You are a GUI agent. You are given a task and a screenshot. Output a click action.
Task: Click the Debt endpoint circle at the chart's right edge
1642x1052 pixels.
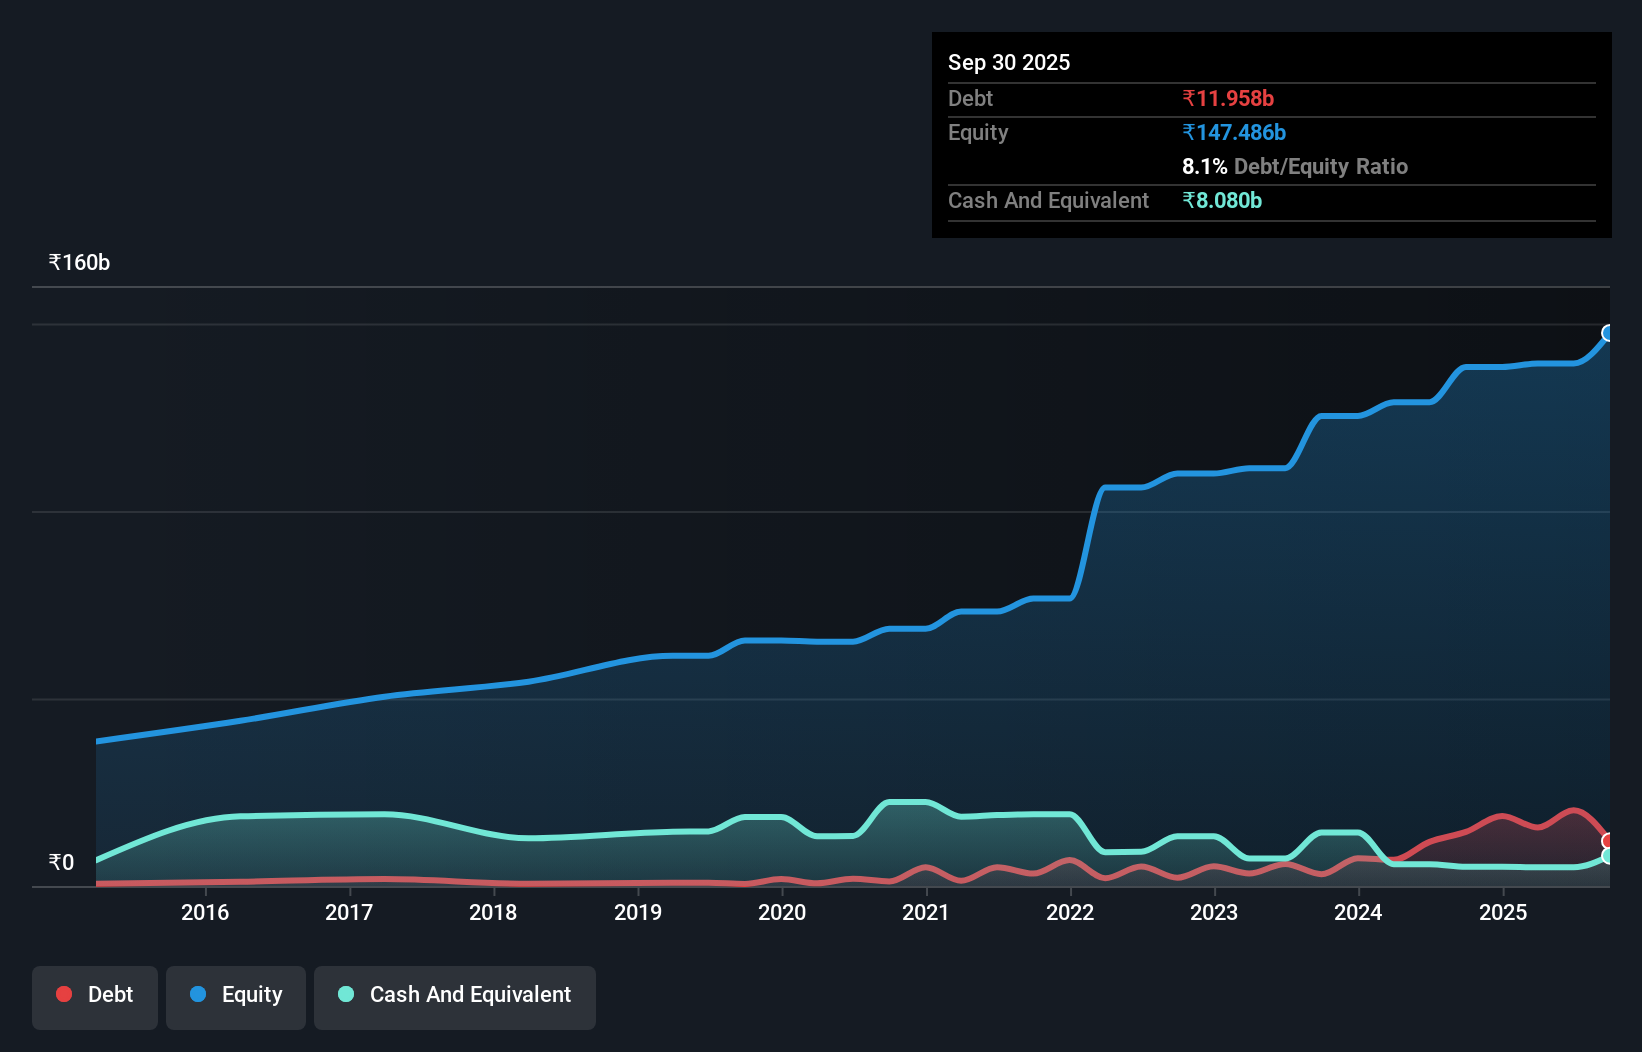(1605, 840)
